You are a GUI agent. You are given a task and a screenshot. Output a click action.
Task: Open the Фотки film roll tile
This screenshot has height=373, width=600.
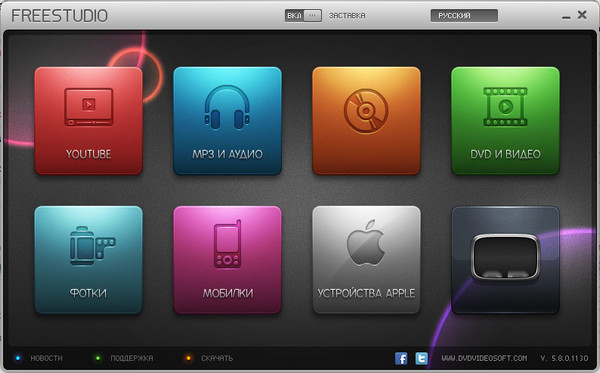point(88,260)
